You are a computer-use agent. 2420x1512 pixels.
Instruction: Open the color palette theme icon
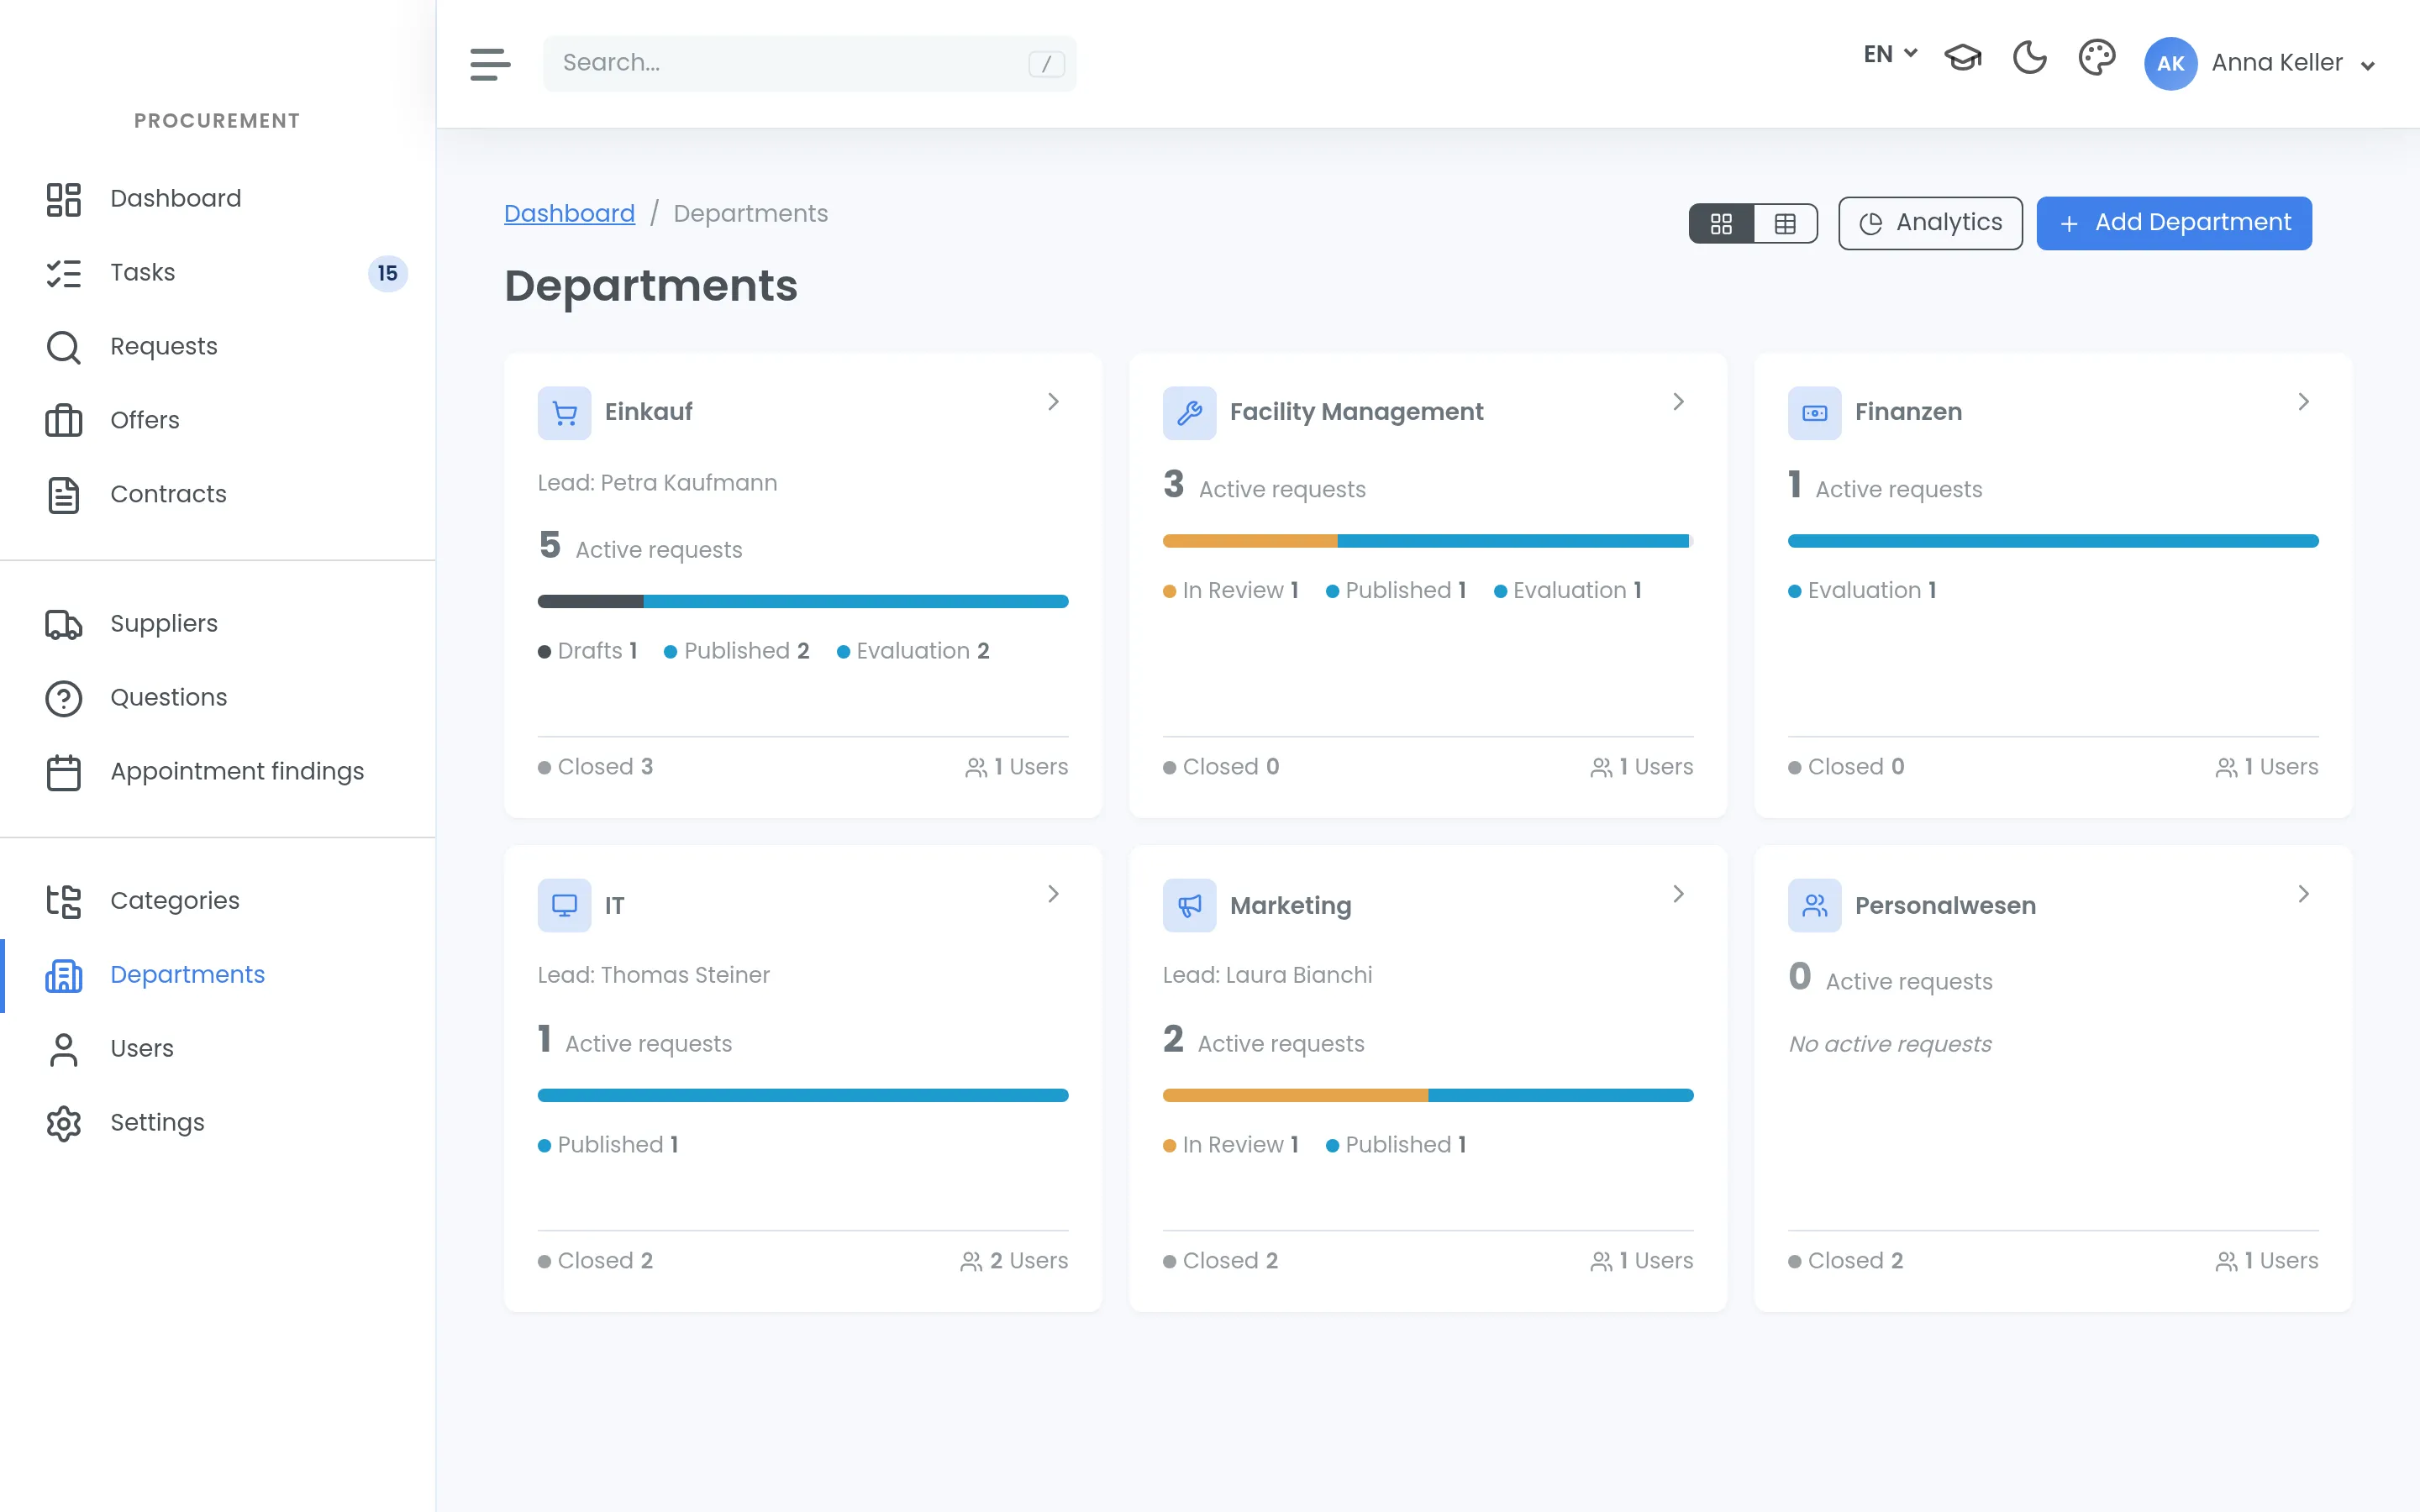(x=2096, y=58)
